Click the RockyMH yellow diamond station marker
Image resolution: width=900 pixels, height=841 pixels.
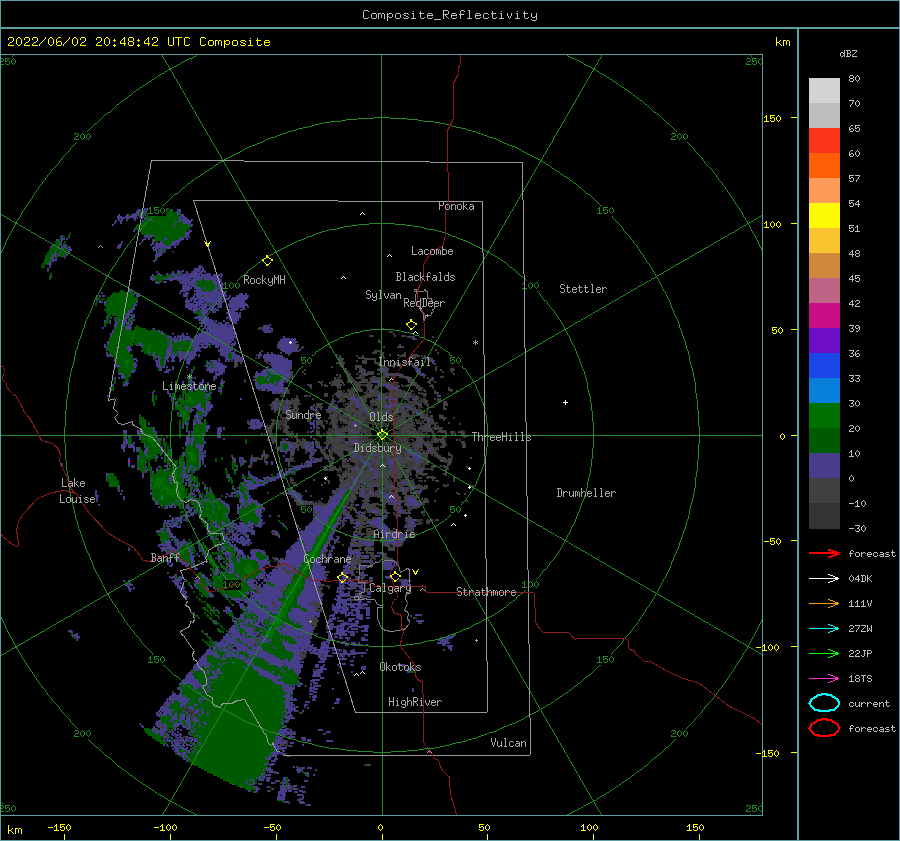[267, 261]
